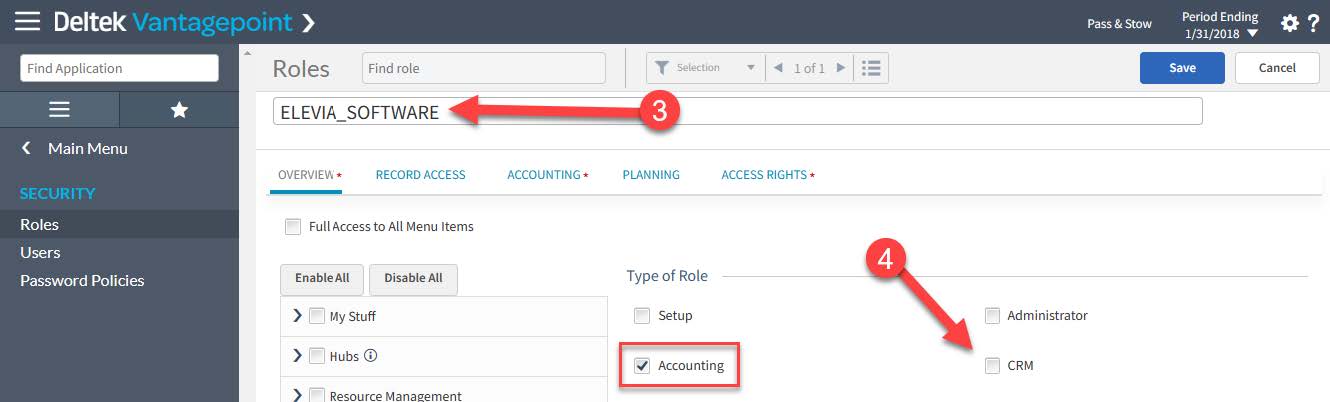Expand the Resource Management node
This screenshot has width=1330, height=402.
297,395
